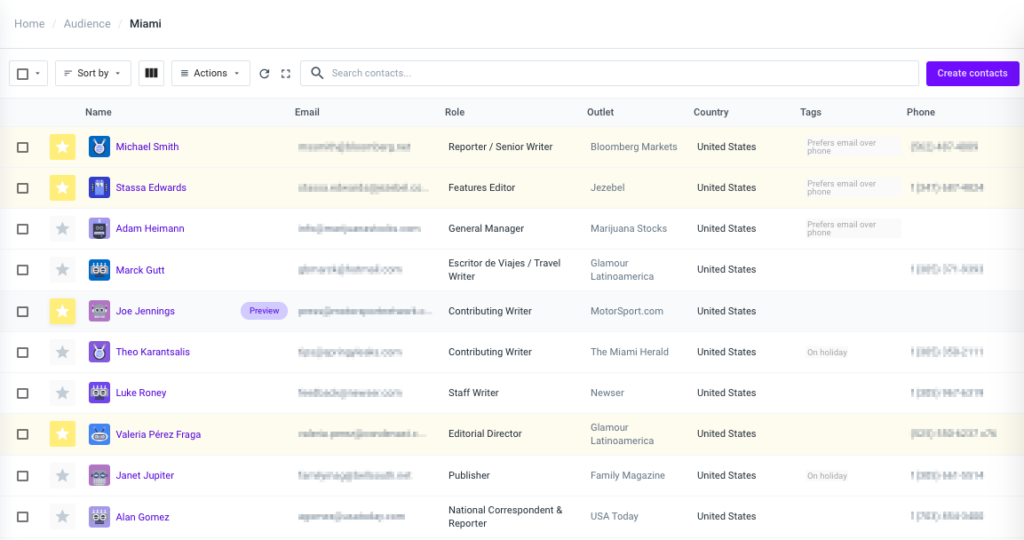
Task: Star Luke Roney as favorite
Action: click(63, 393)
